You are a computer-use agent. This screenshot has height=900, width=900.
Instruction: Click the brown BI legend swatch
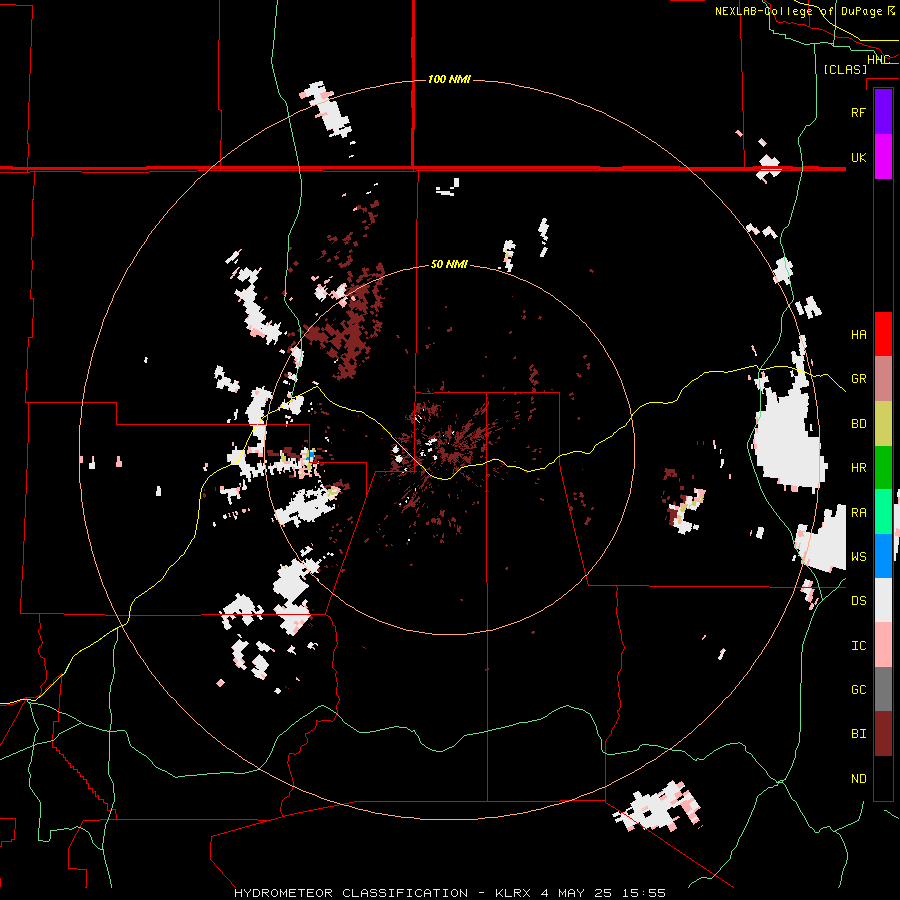tap(883, 734)
